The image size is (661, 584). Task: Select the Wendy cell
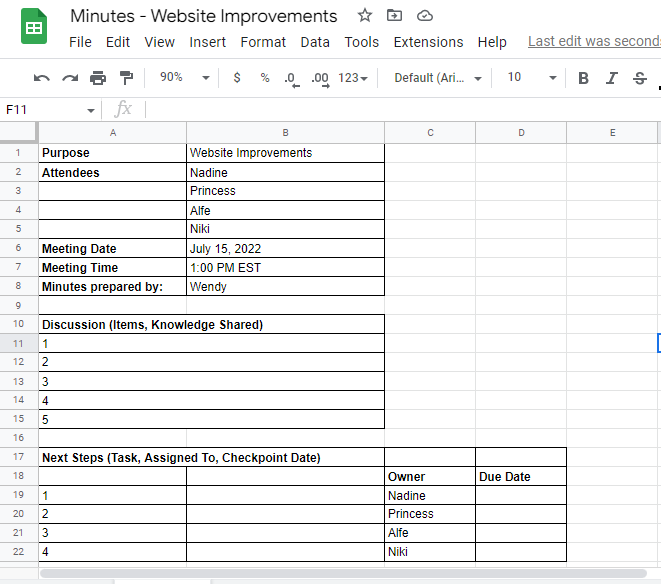click(x=285, y=286)
